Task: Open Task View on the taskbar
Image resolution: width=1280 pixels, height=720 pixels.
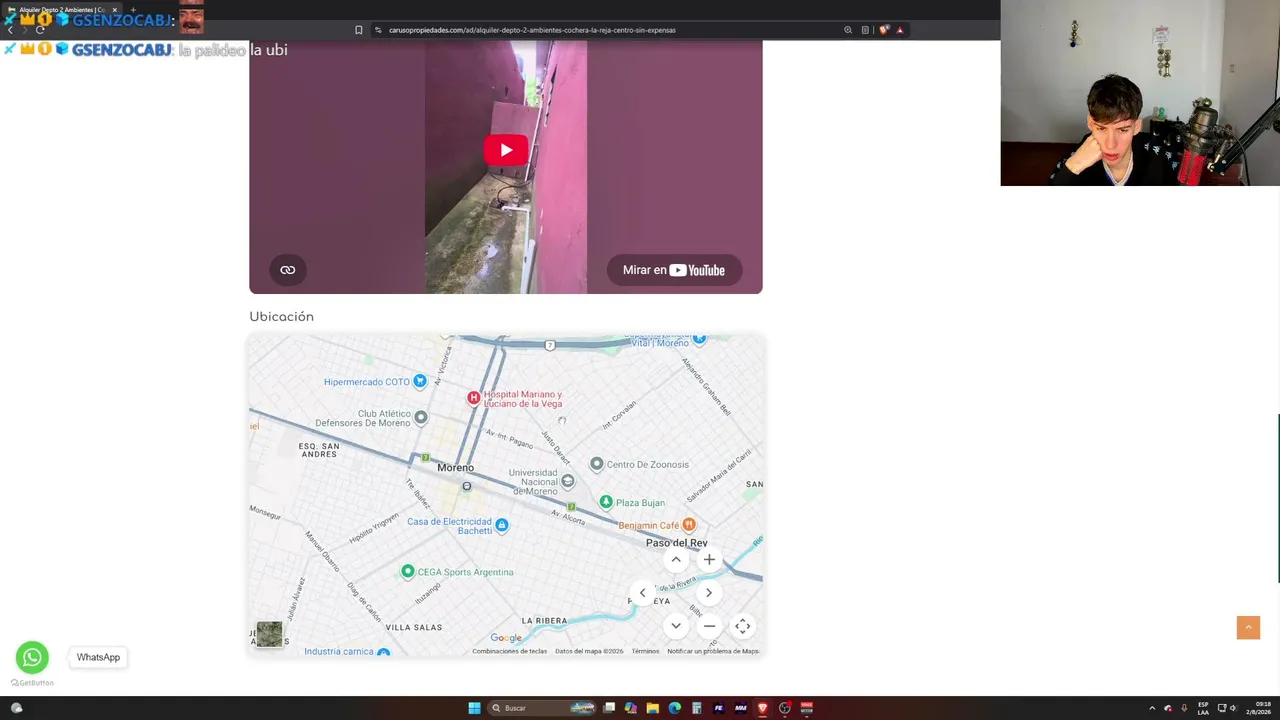Action: 608,708
